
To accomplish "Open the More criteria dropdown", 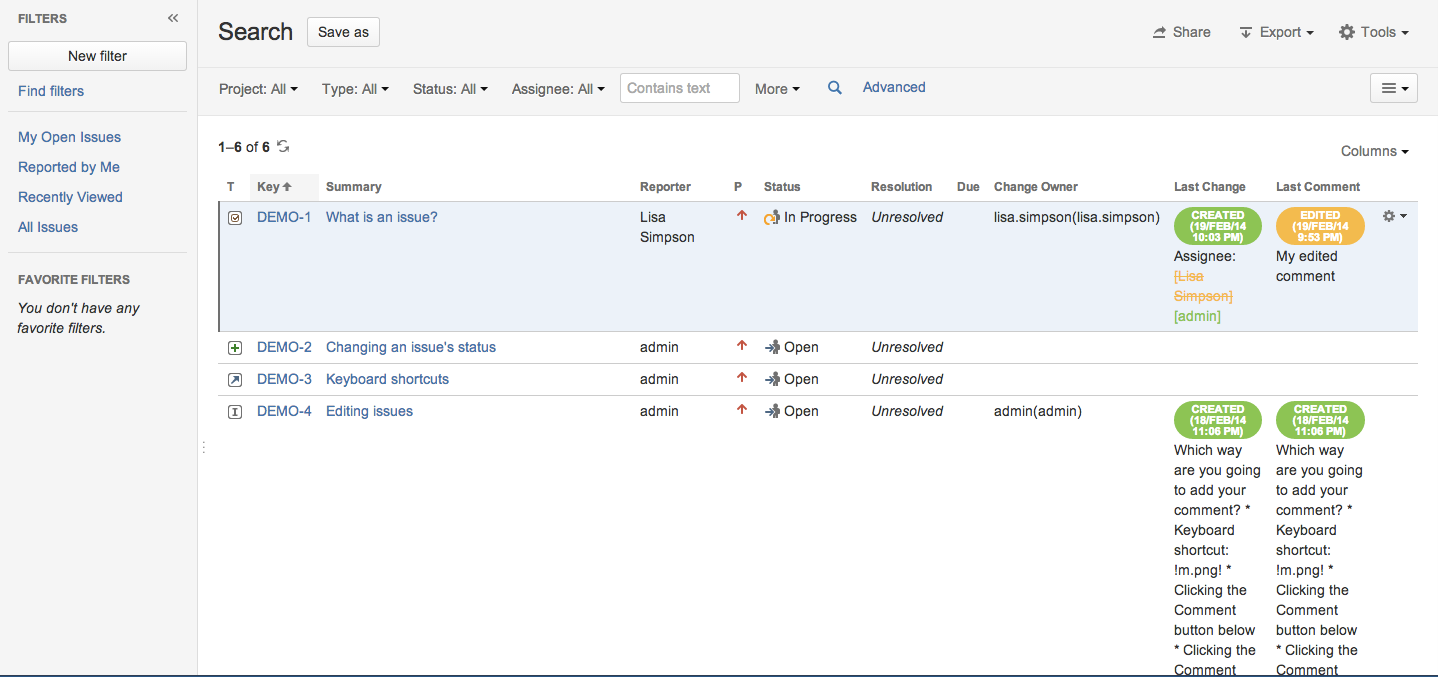I will click(x=777, y=89).
